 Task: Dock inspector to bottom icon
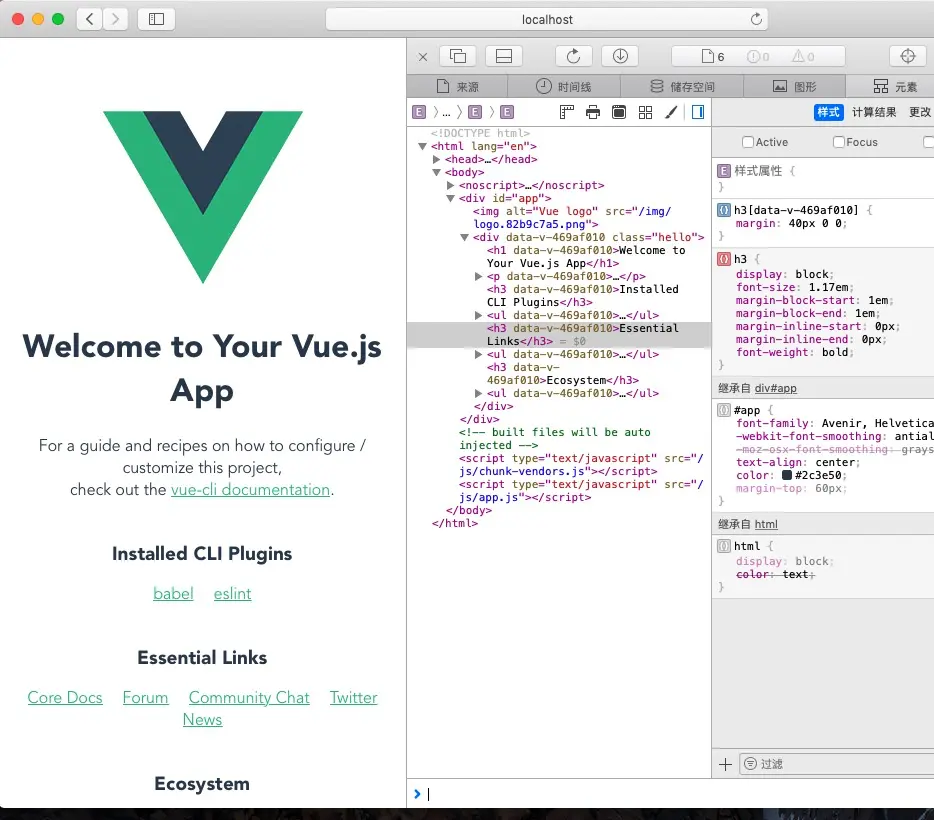point(504,56)
